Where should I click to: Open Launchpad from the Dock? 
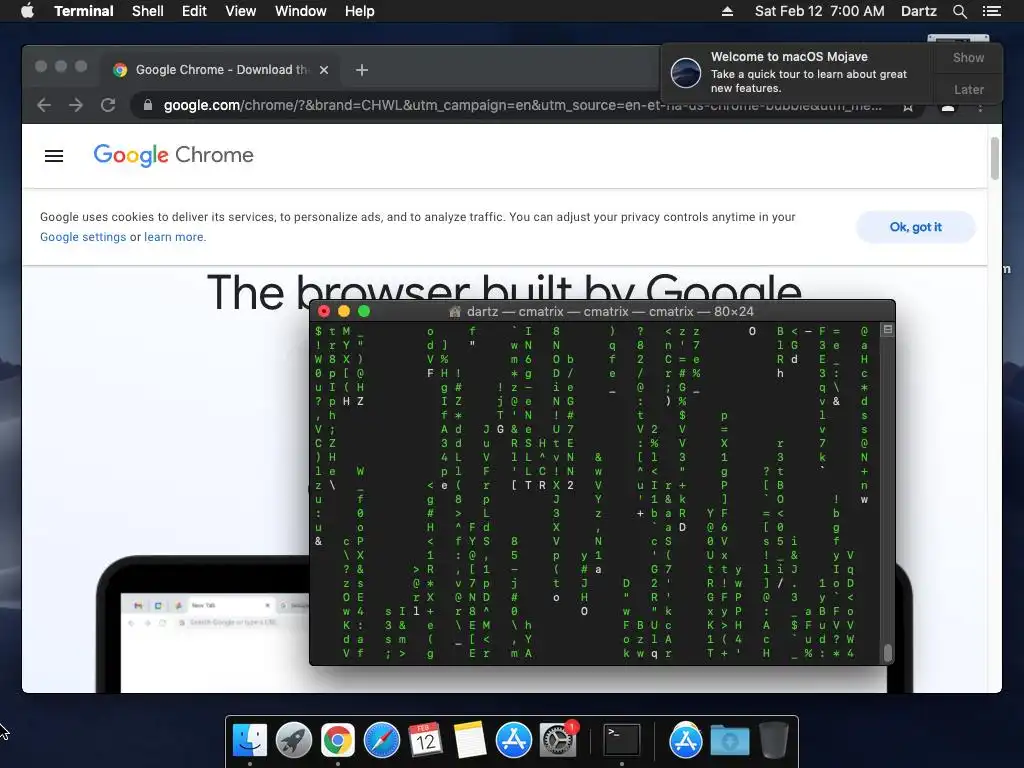(x=294, y=740)
